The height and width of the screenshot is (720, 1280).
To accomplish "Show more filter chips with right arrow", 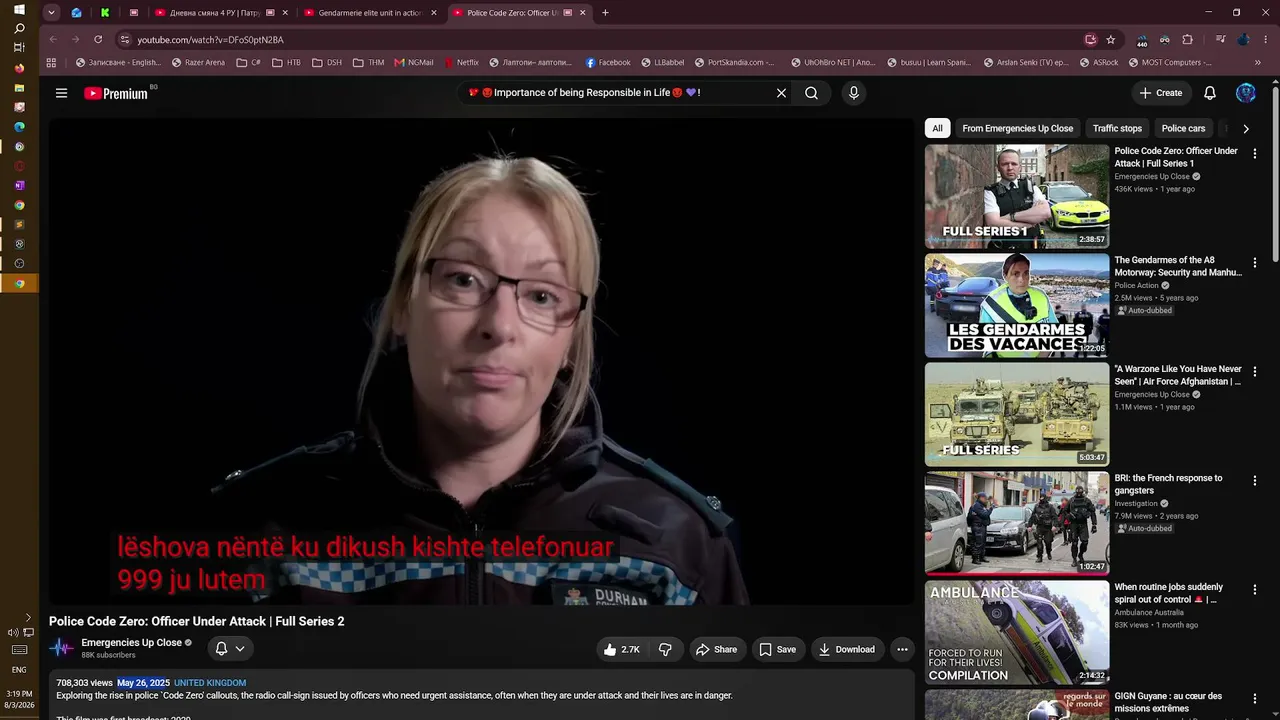I will [1245, 128].
